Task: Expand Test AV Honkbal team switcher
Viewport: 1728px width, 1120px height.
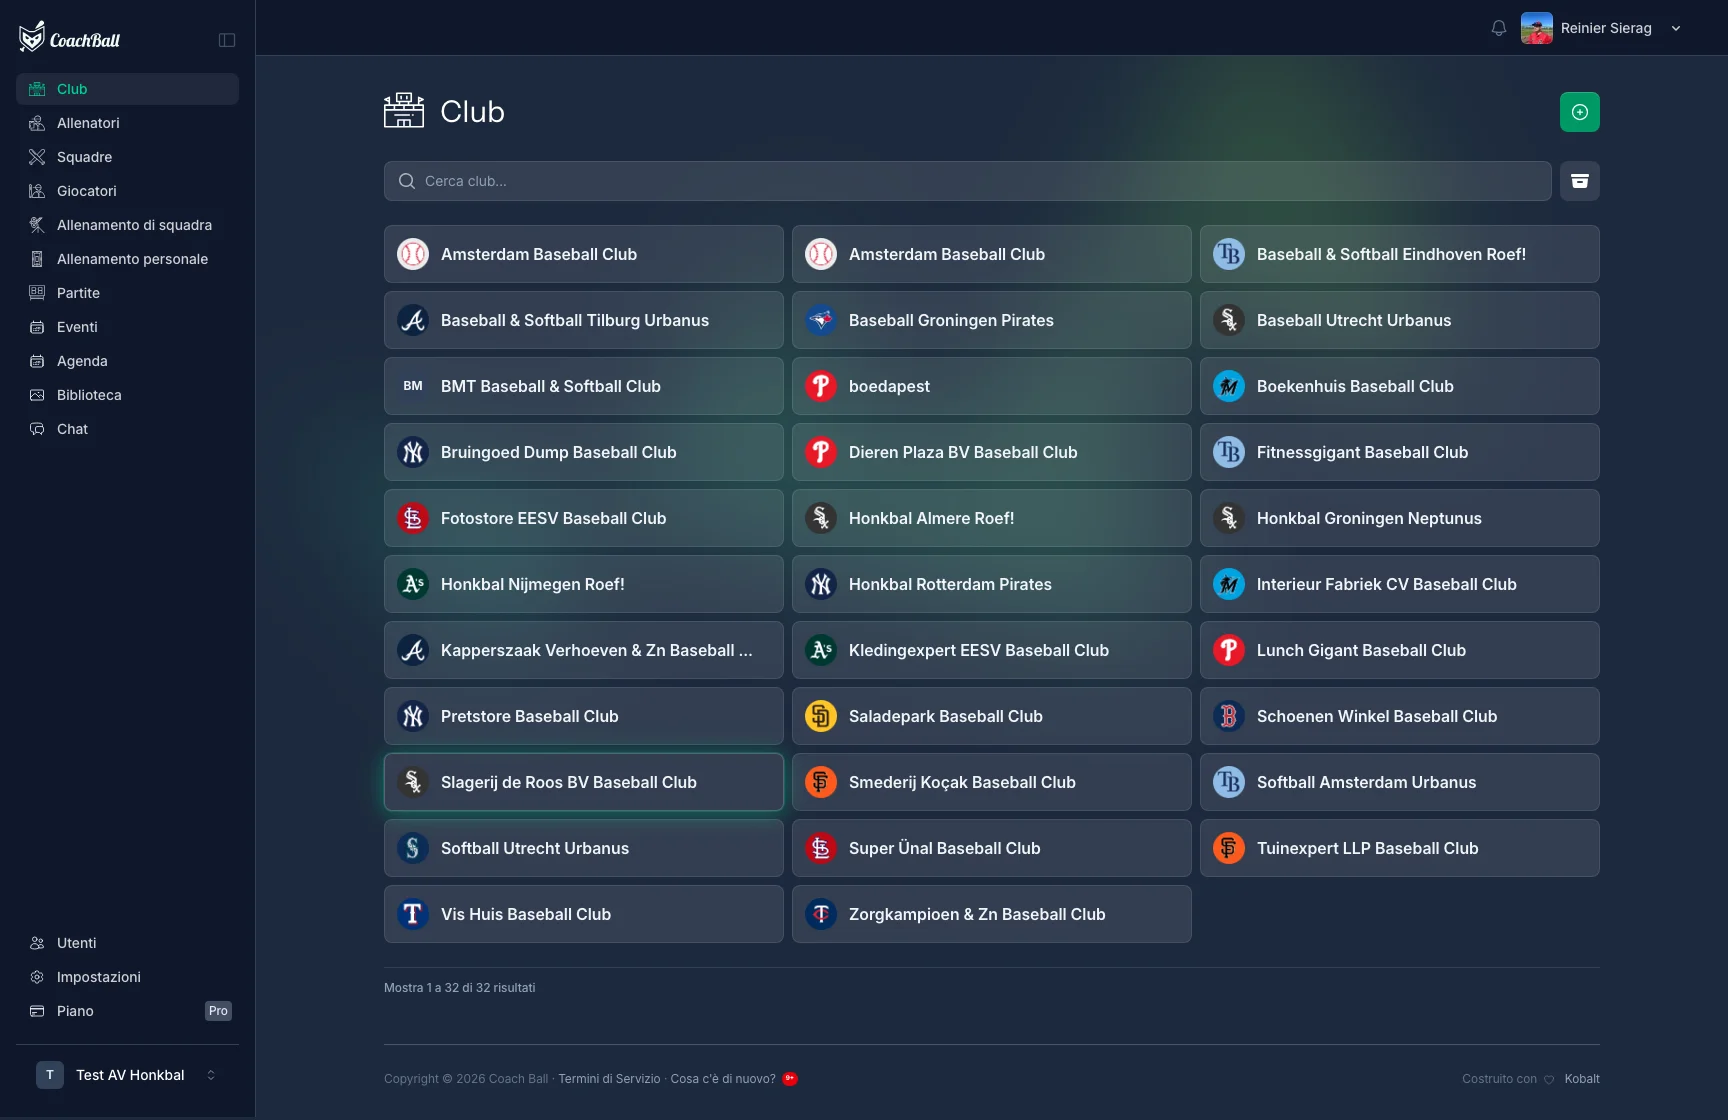Action: click(x=127, y=1075)
